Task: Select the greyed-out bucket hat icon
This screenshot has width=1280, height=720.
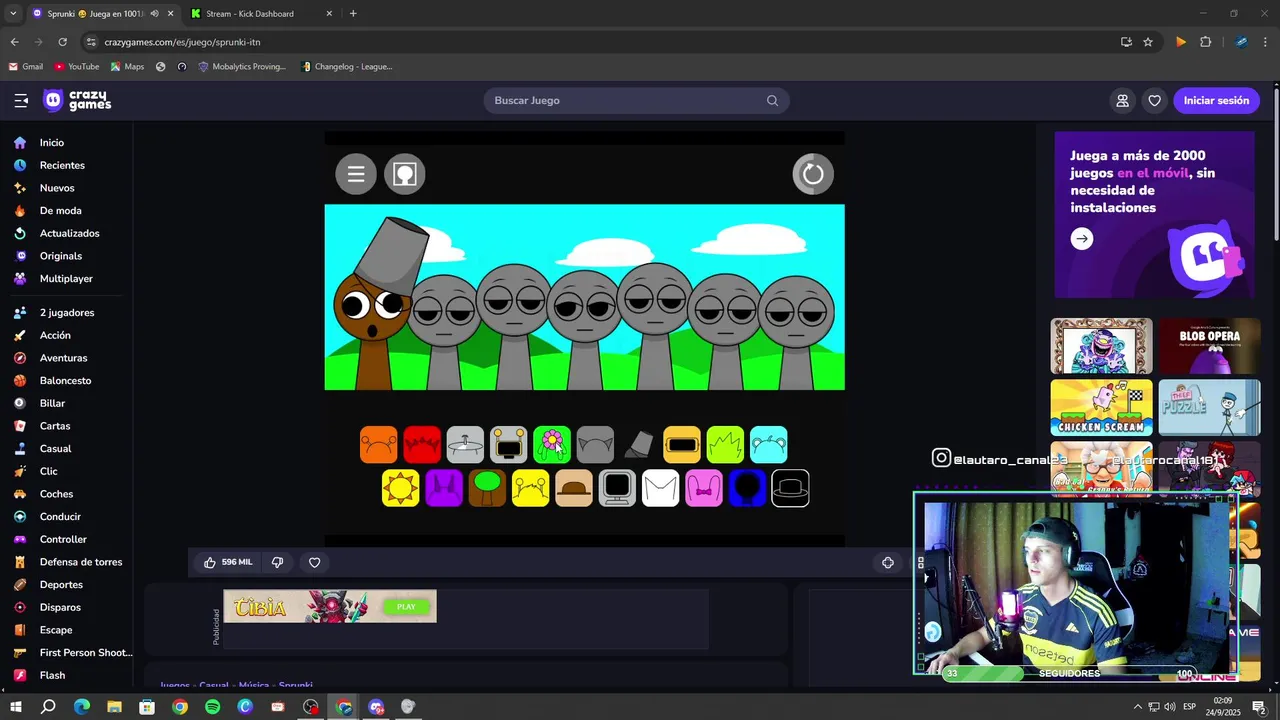Action: (639, 445)
